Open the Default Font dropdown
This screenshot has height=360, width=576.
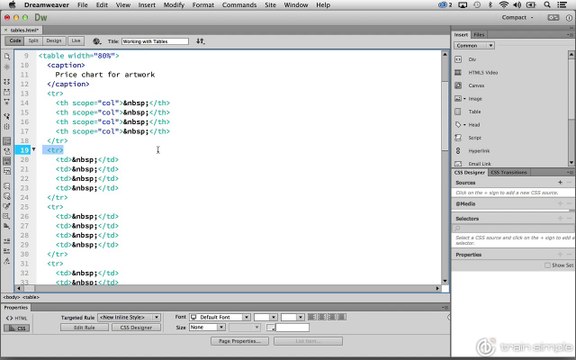(x=220, y=317)
